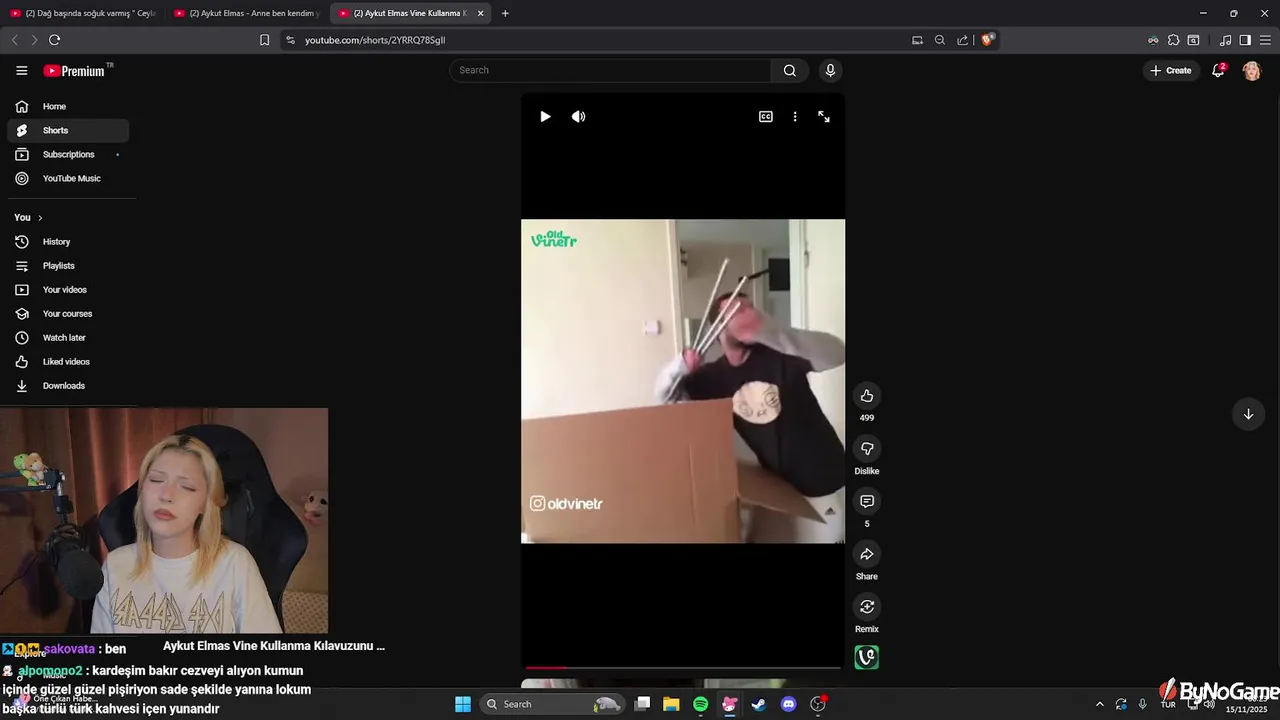Screen dimensions: 1280x720
Task: Open Your videos in the sidebar
Action: pyautogui.click(x=68, y=290)
